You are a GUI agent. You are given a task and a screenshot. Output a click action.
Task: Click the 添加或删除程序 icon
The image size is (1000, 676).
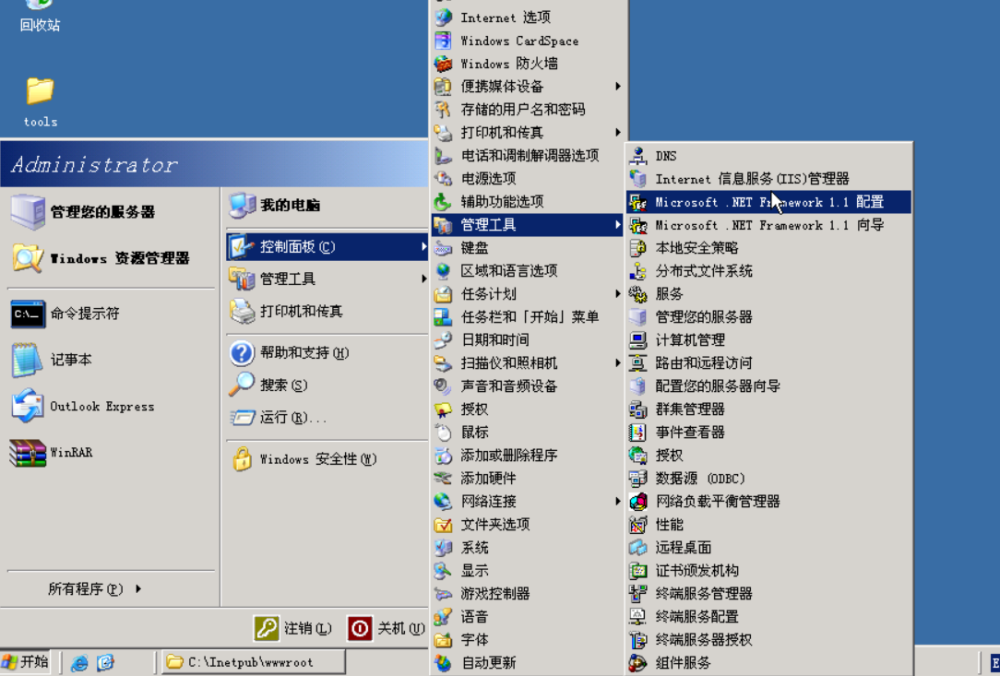point(443,455)
